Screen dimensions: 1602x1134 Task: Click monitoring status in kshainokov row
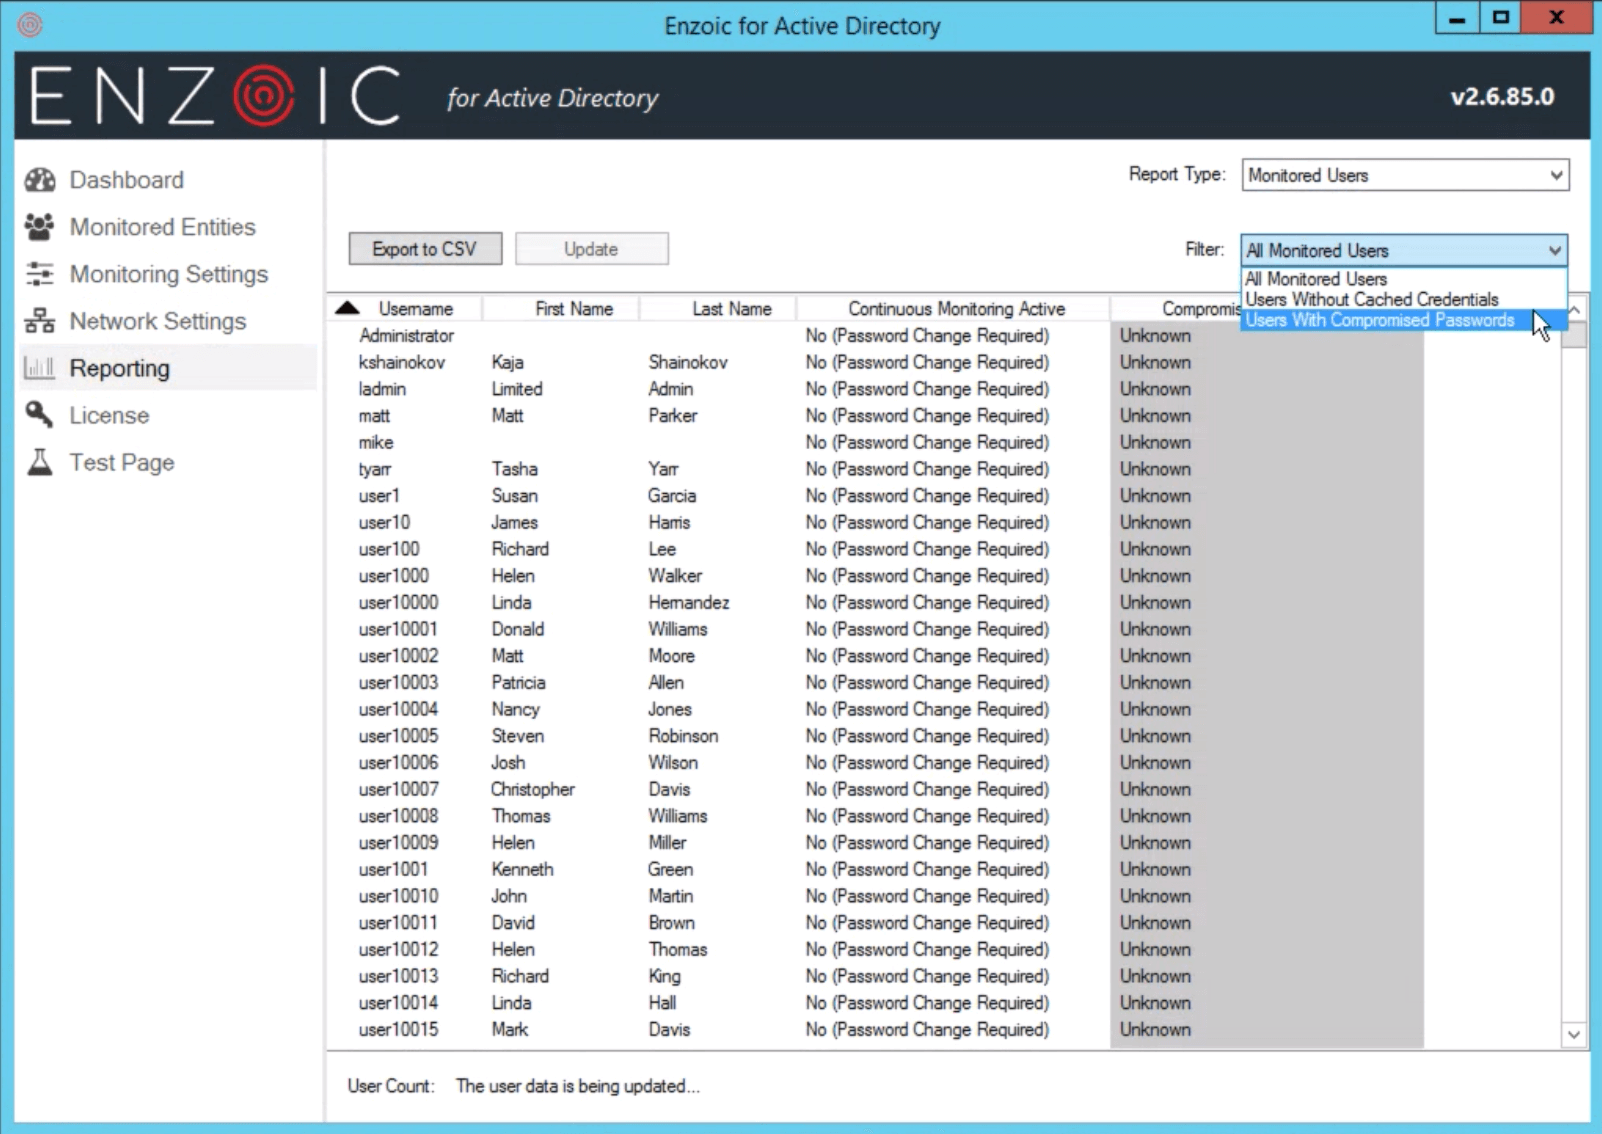(x=927, y=362)
